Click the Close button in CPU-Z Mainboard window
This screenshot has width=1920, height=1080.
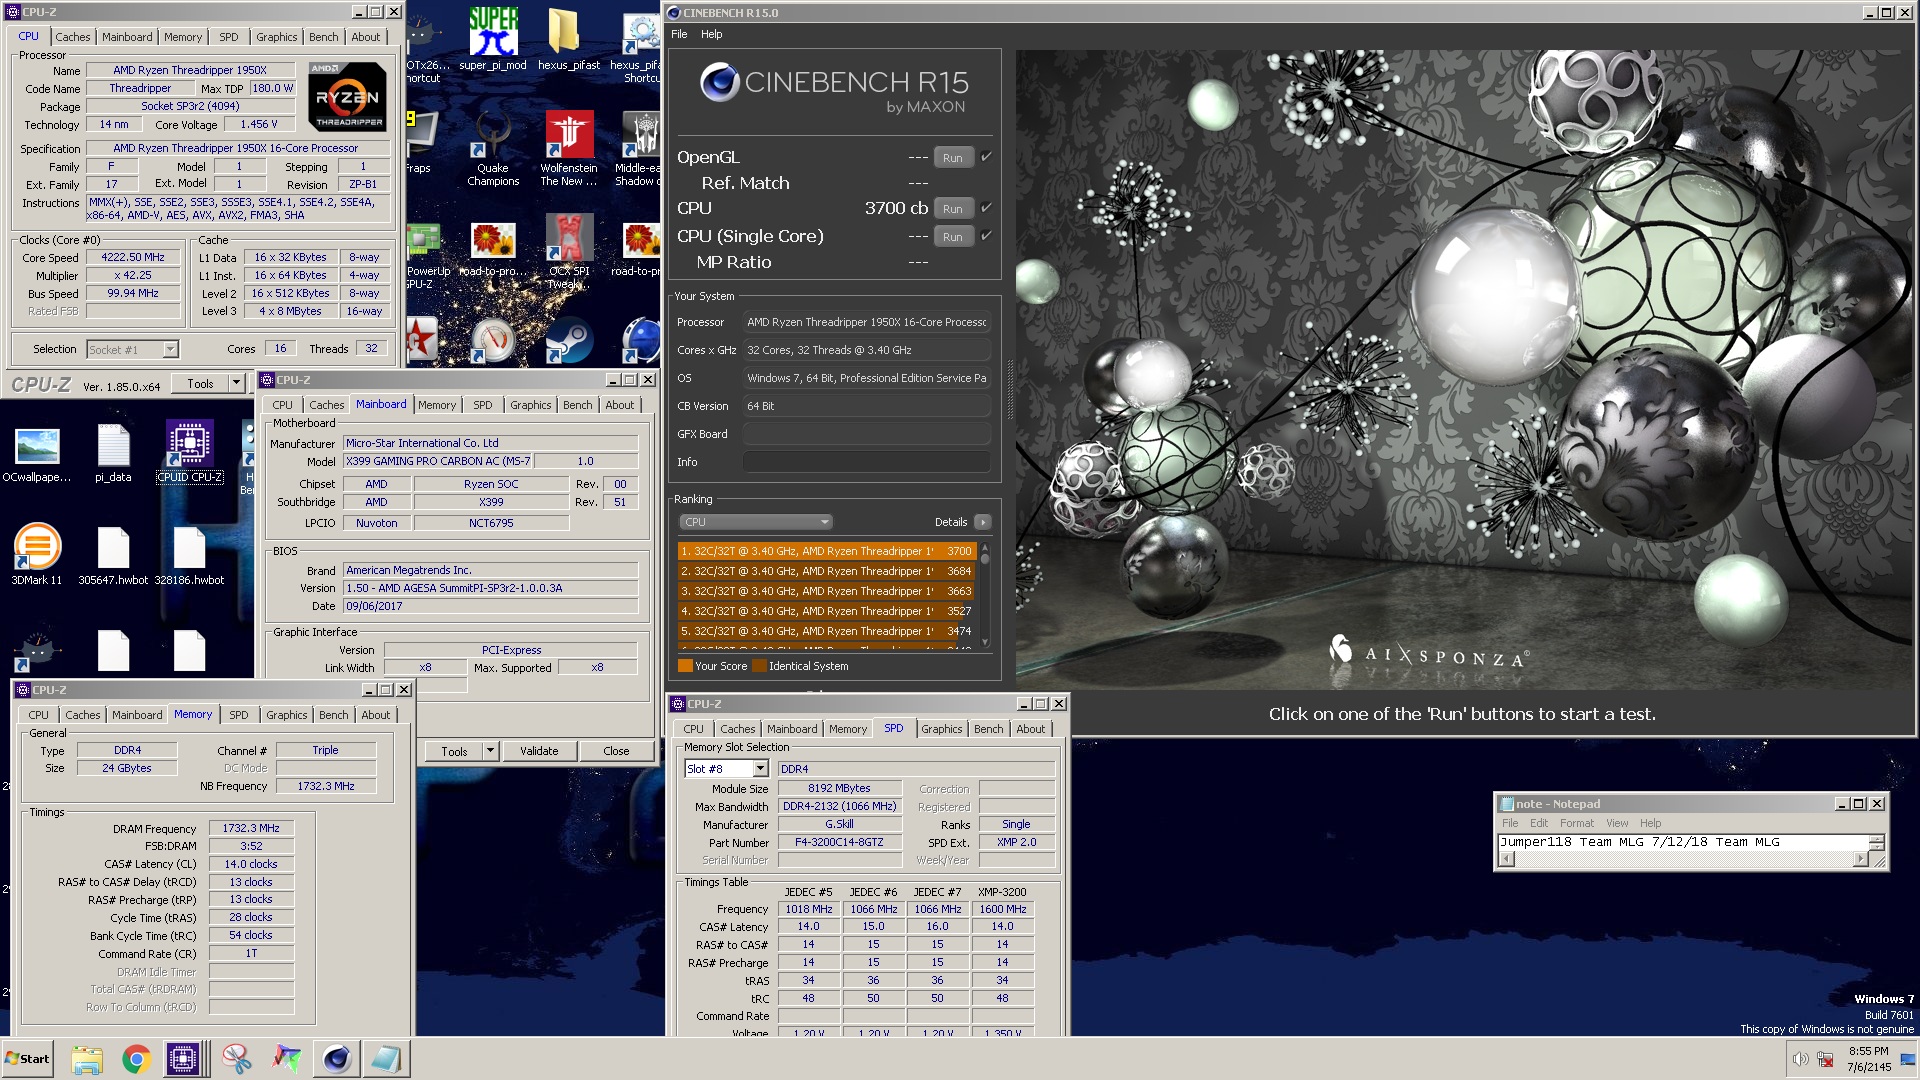(x=616, y=751)
